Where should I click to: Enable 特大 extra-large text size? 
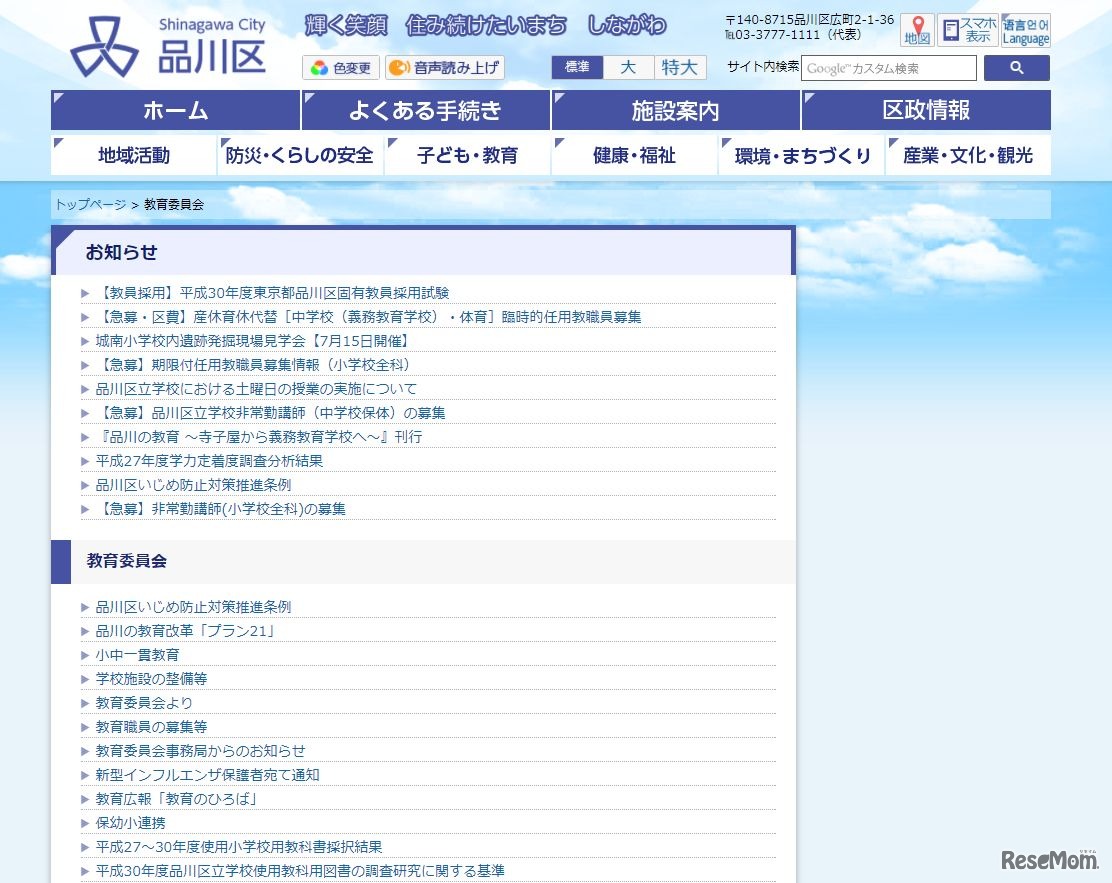[680, 67]
